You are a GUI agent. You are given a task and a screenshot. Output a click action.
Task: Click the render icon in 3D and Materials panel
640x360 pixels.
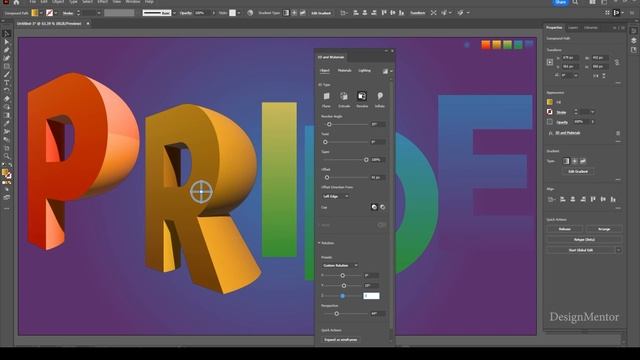coord(385,71)
